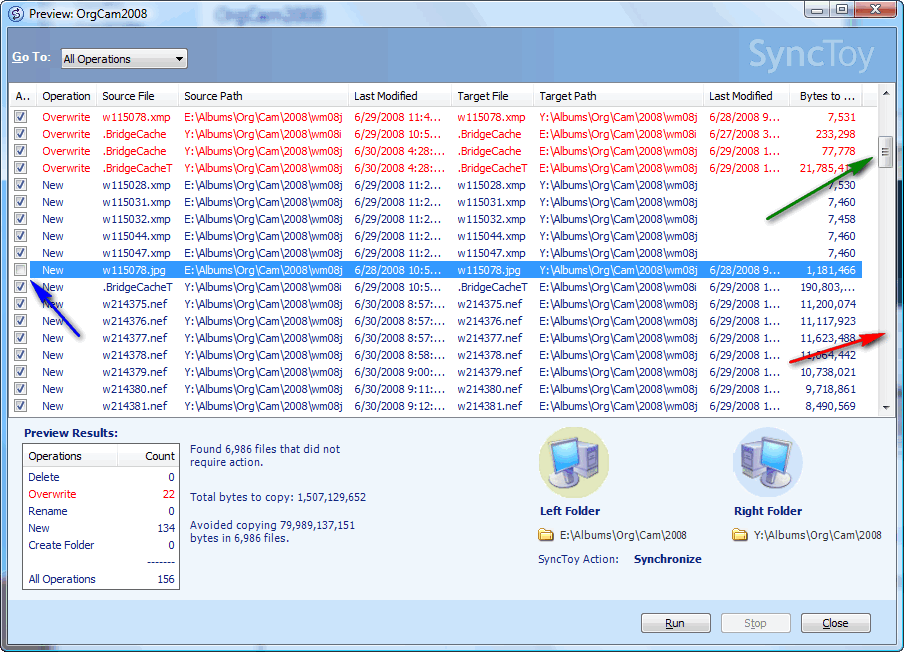
Task: Click the Close button
Action: click(x=835, y=623)
